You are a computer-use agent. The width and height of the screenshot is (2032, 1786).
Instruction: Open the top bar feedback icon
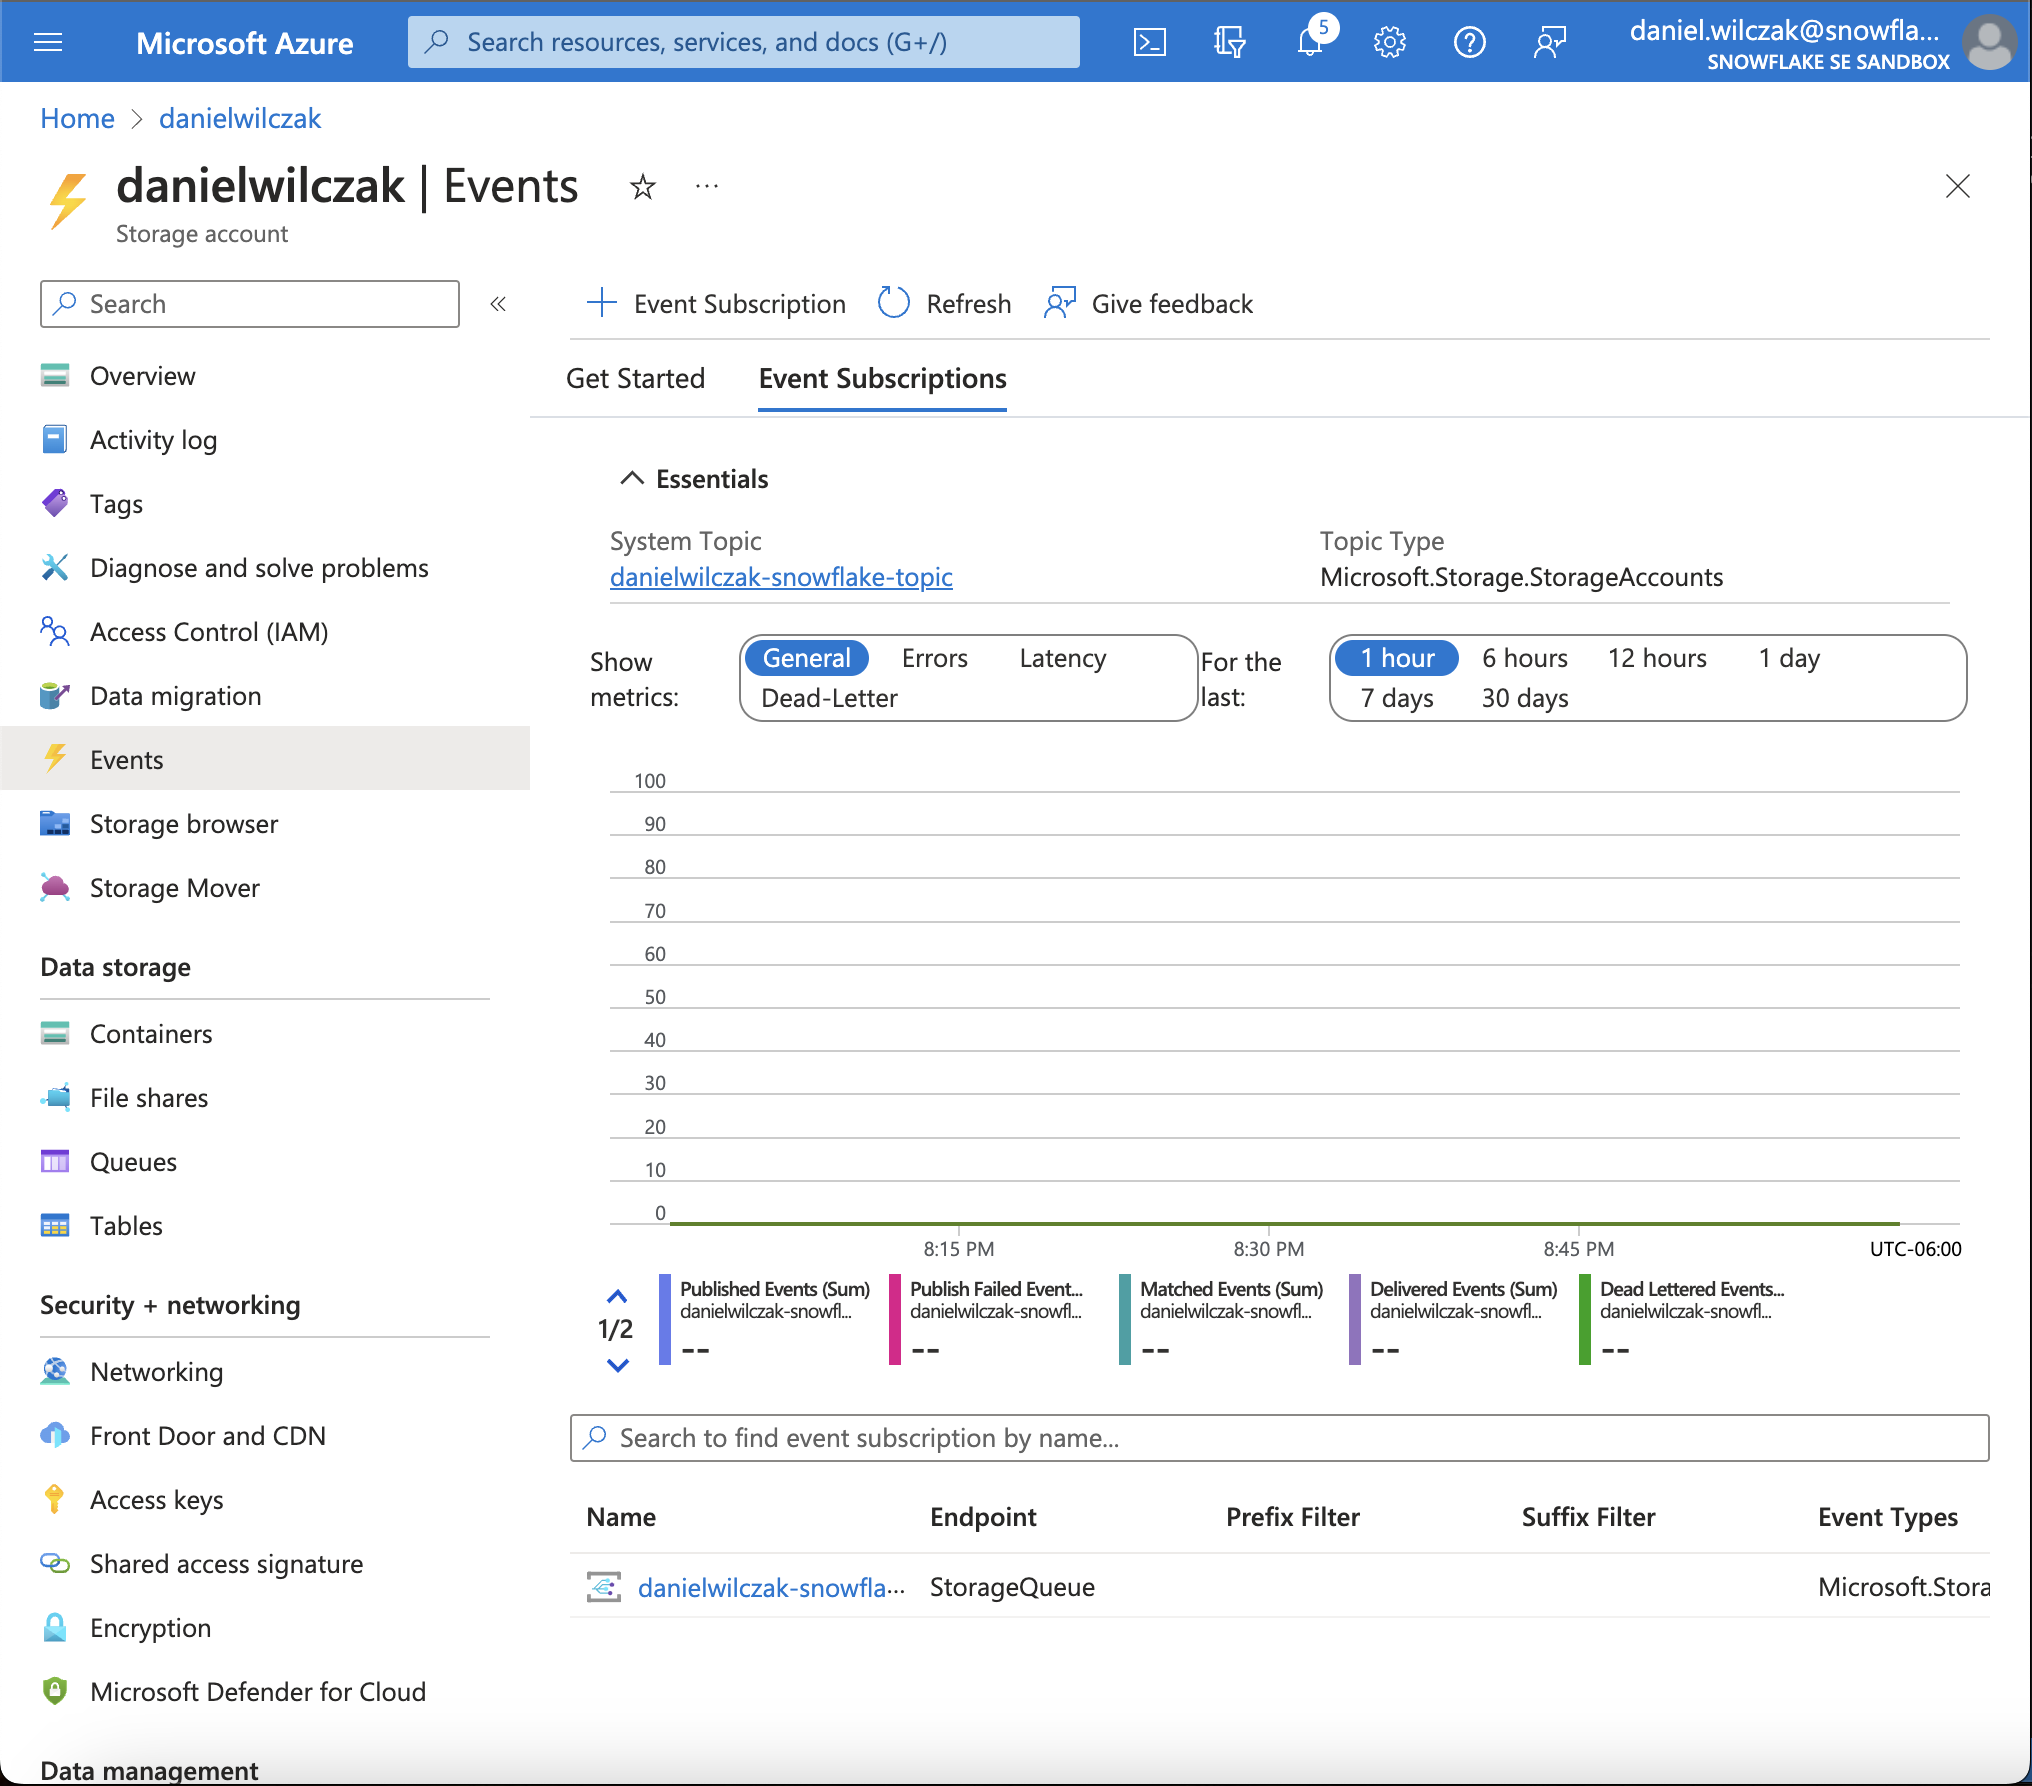[x=1549, y=42]
